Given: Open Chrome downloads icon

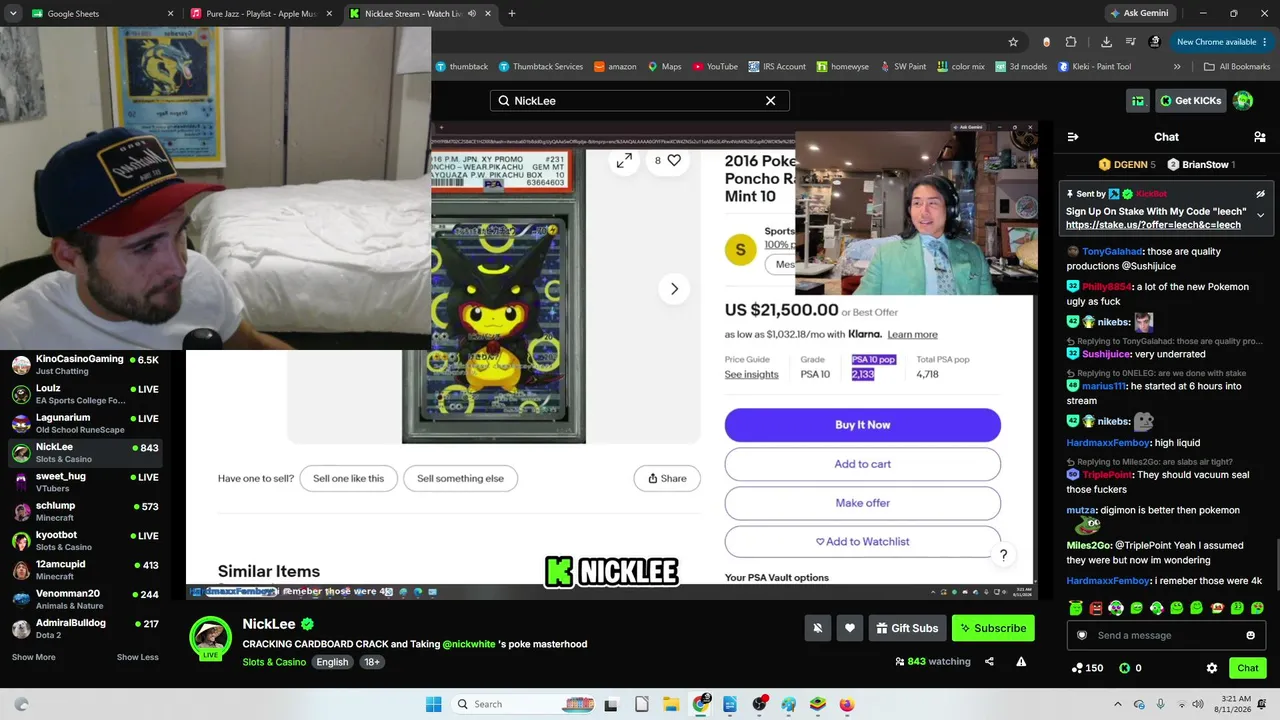Looking at the screenshot, I should point(1106,42).
